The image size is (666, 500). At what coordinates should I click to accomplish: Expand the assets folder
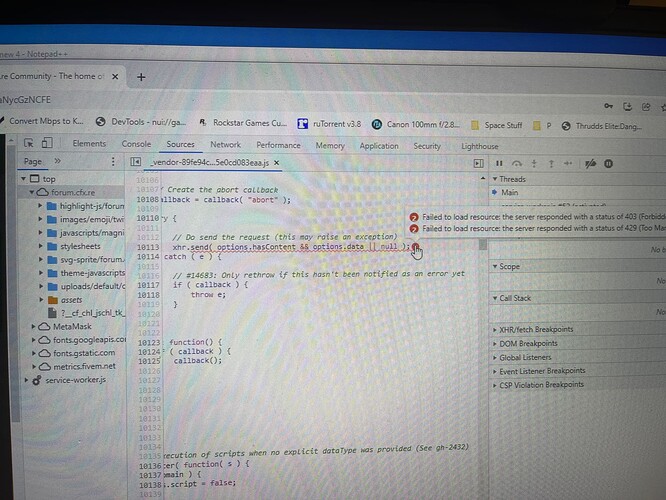click(41, 300)
